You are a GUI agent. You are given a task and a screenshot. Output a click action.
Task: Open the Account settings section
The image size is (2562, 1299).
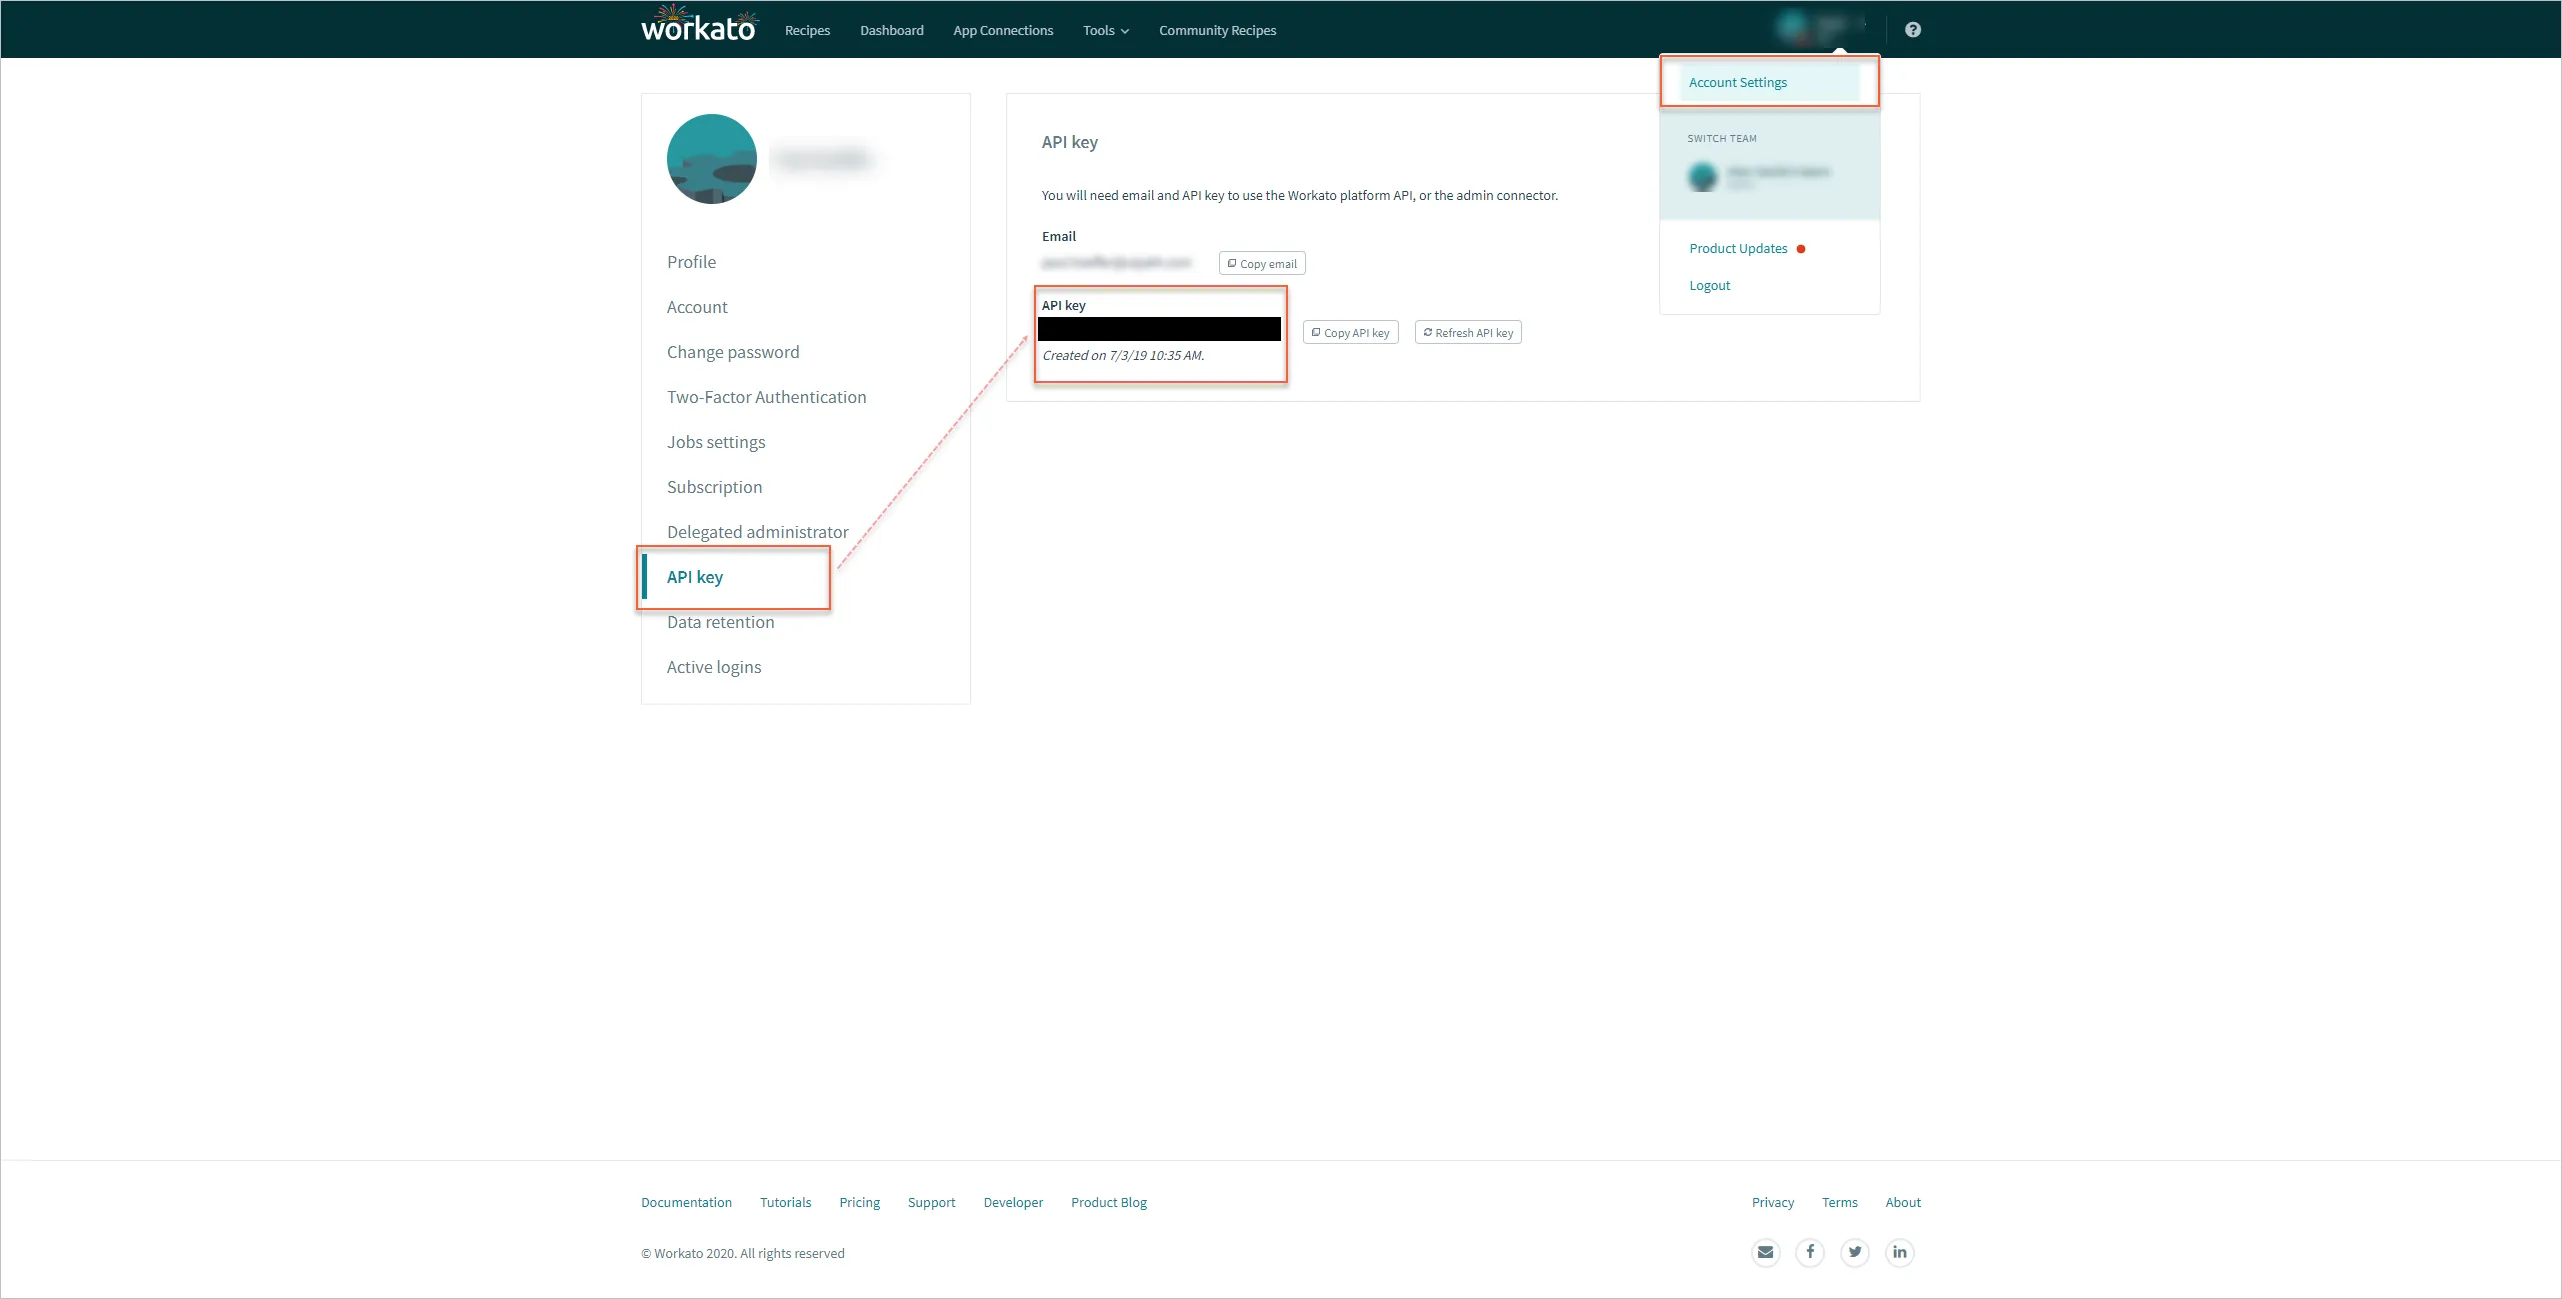[x=697, y=307]
